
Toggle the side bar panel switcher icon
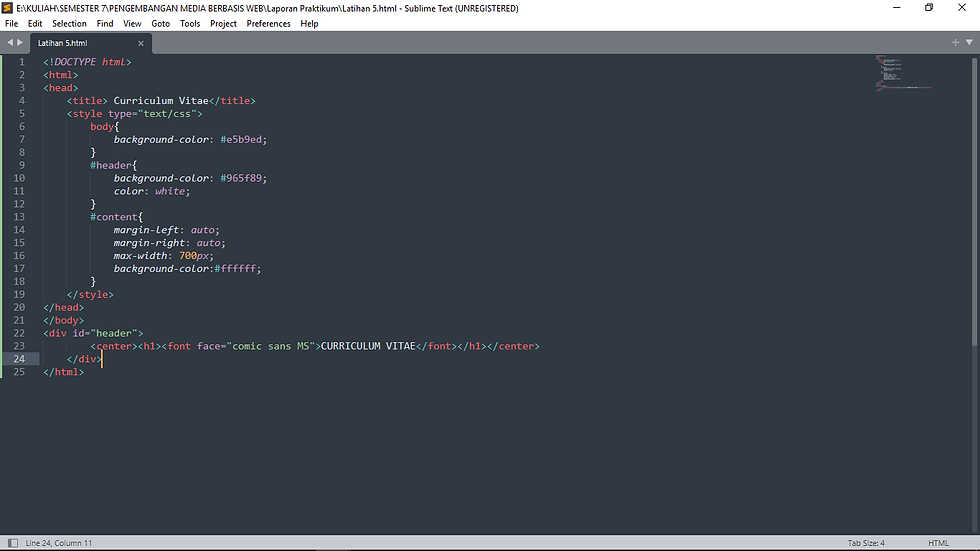point(12,543)
